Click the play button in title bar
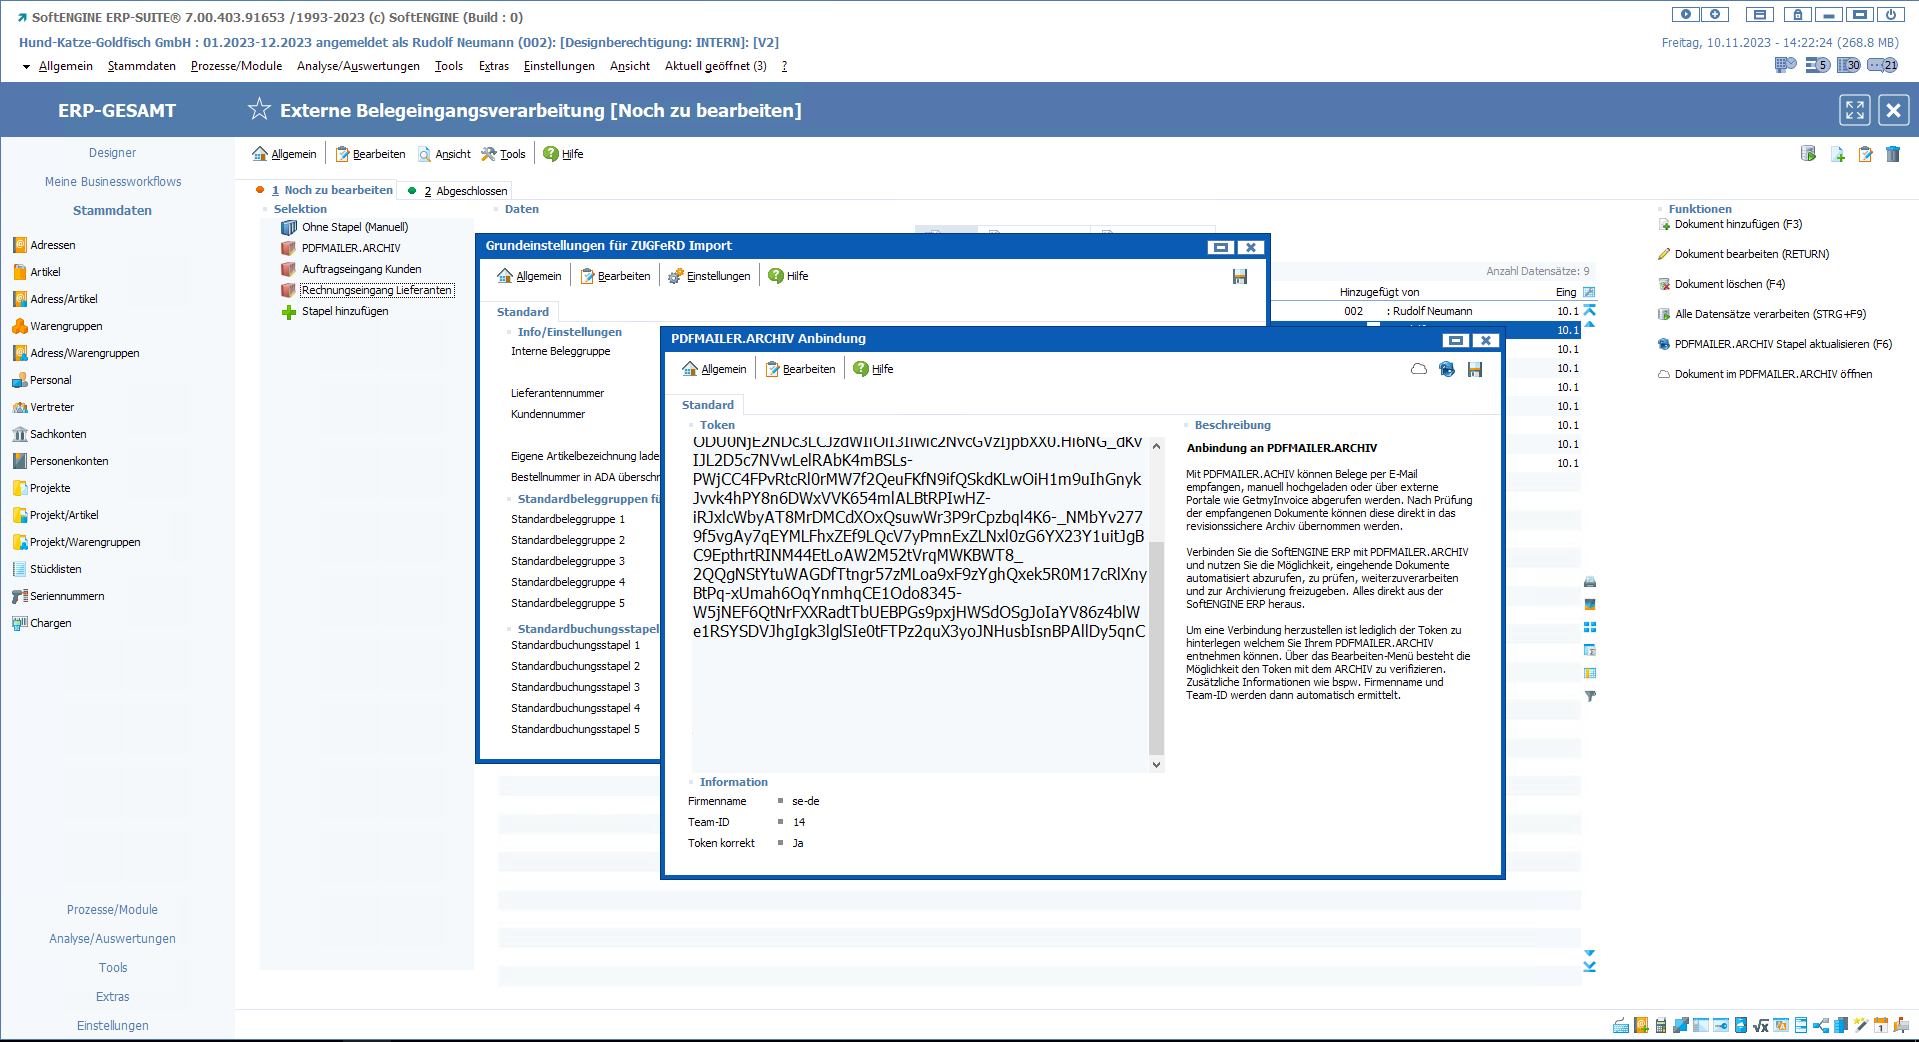The image size is (1919, 1042). click(x=1686, y=15)
